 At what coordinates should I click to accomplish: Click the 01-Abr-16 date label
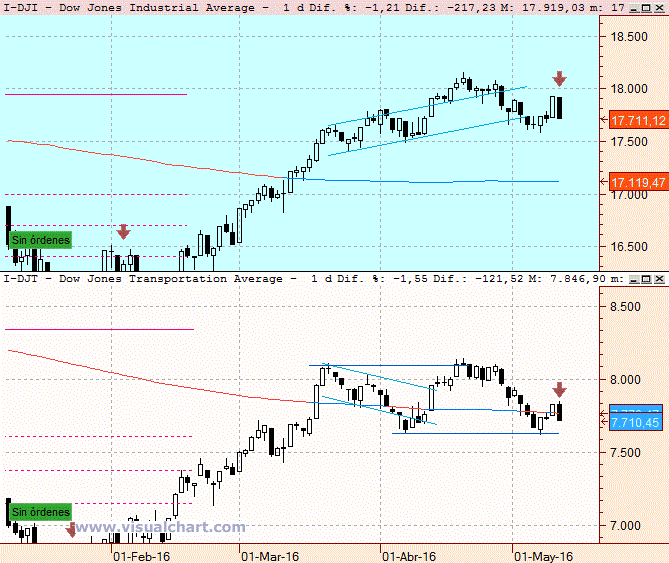409,556
